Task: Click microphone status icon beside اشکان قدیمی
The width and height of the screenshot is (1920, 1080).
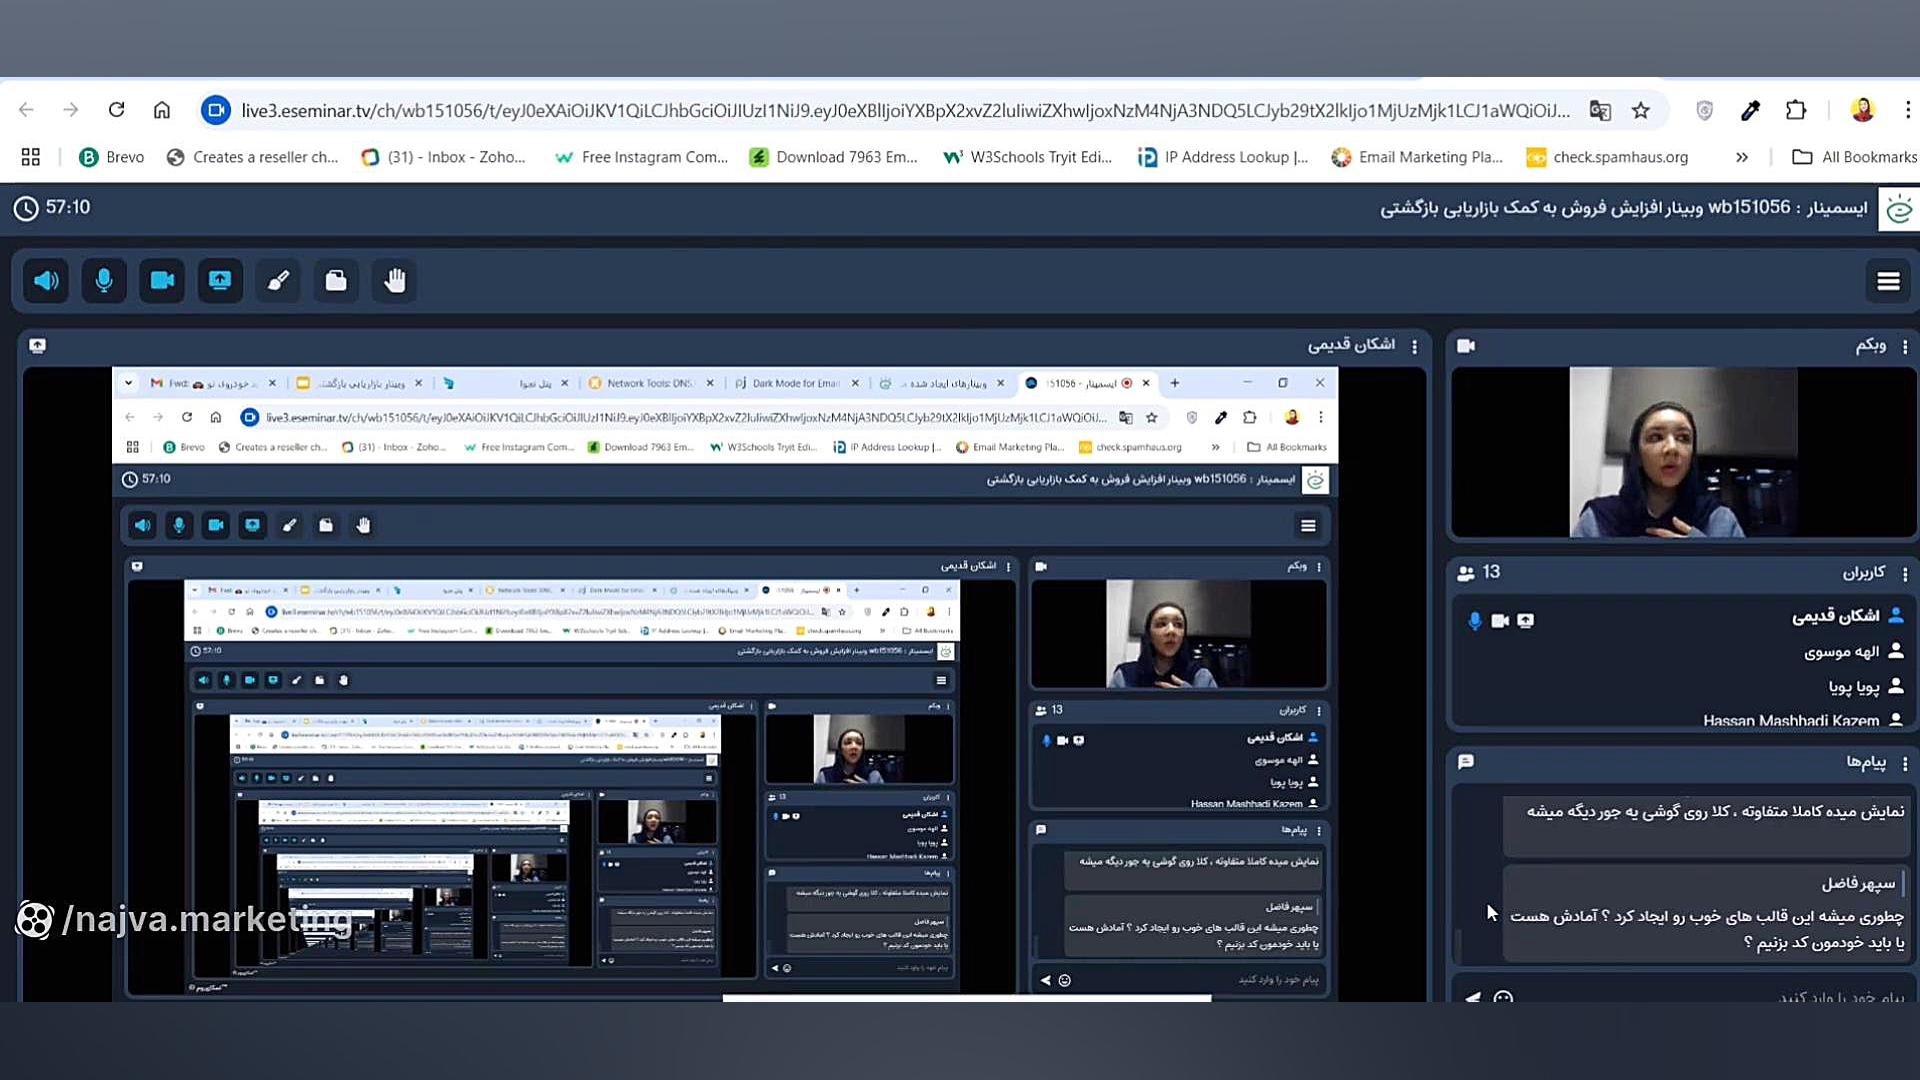Action: pos(1475,621)
